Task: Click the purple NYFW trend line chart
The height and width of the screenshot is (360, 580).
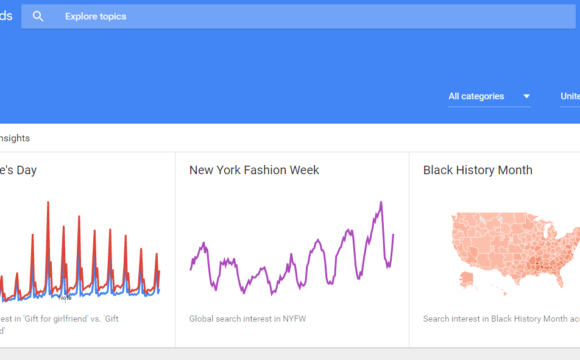Action: 292,248
